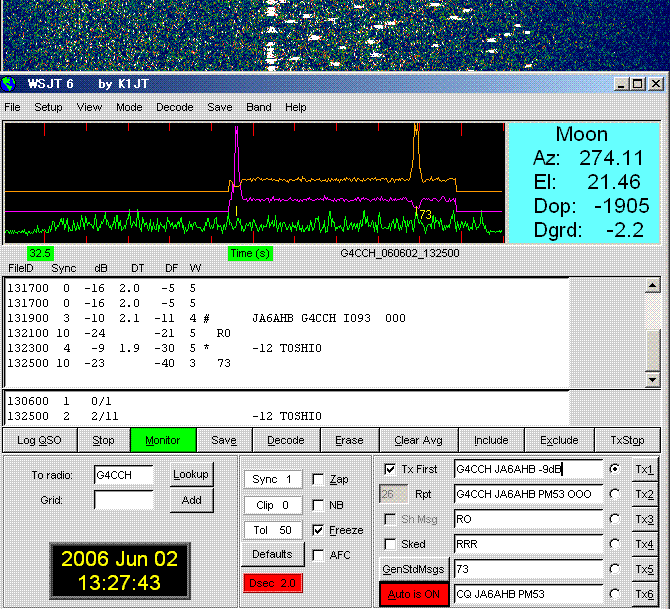Click the Clear Avg button
Image resolution: width=670 pixels, height=609 pixels.
click(x=420, y=440)
